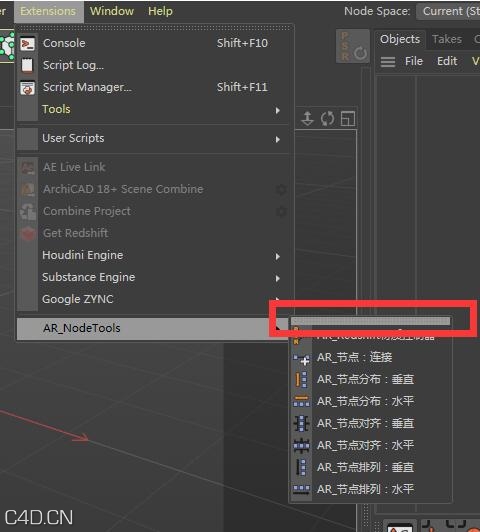Open Script Log entry
This screenshot has height=532, width=480.
[x=153, y=65]
